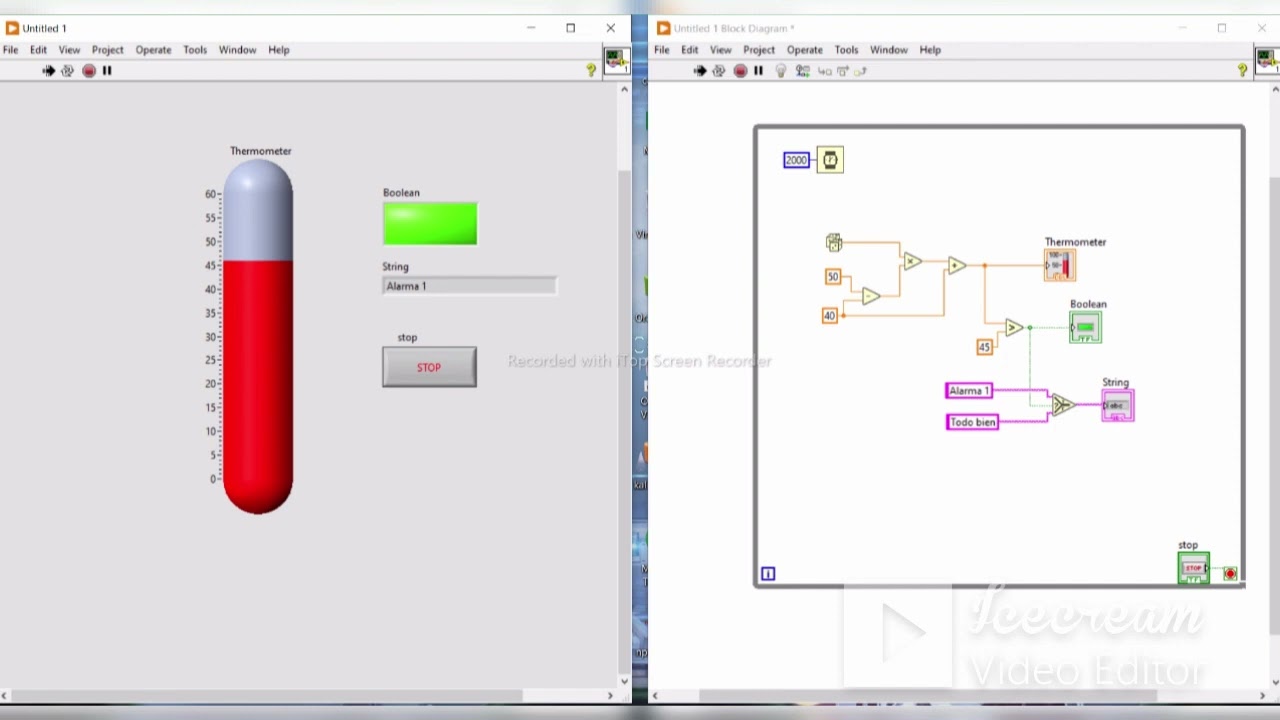The image size is (1280, 720).
Task: Open Window menu in front panel window
Action: (237, 50)
